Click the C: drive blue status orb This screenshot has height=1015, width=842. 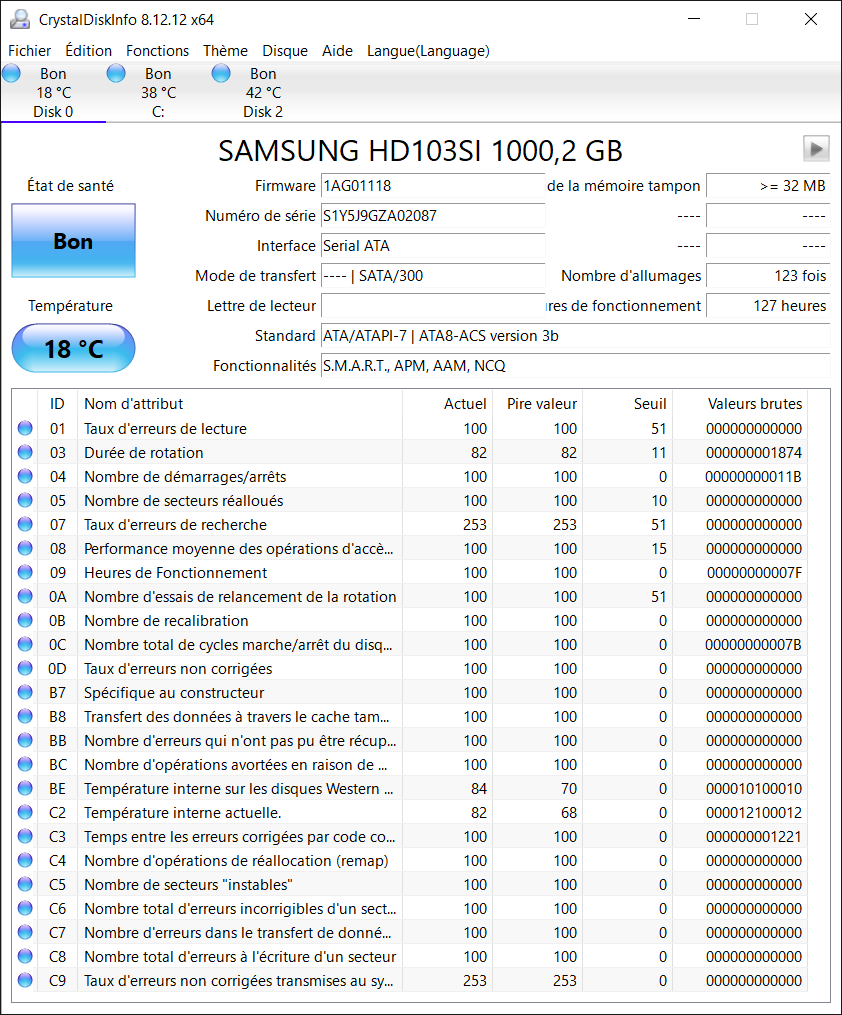[x=116, y=73]
